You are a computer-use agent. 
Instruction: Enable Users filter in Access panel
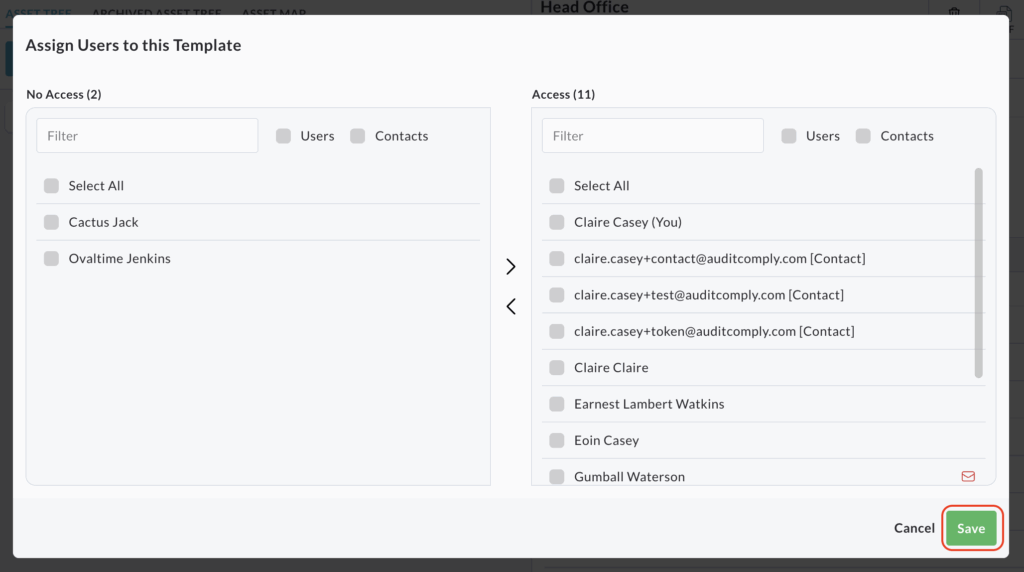(x=789, y=136)
